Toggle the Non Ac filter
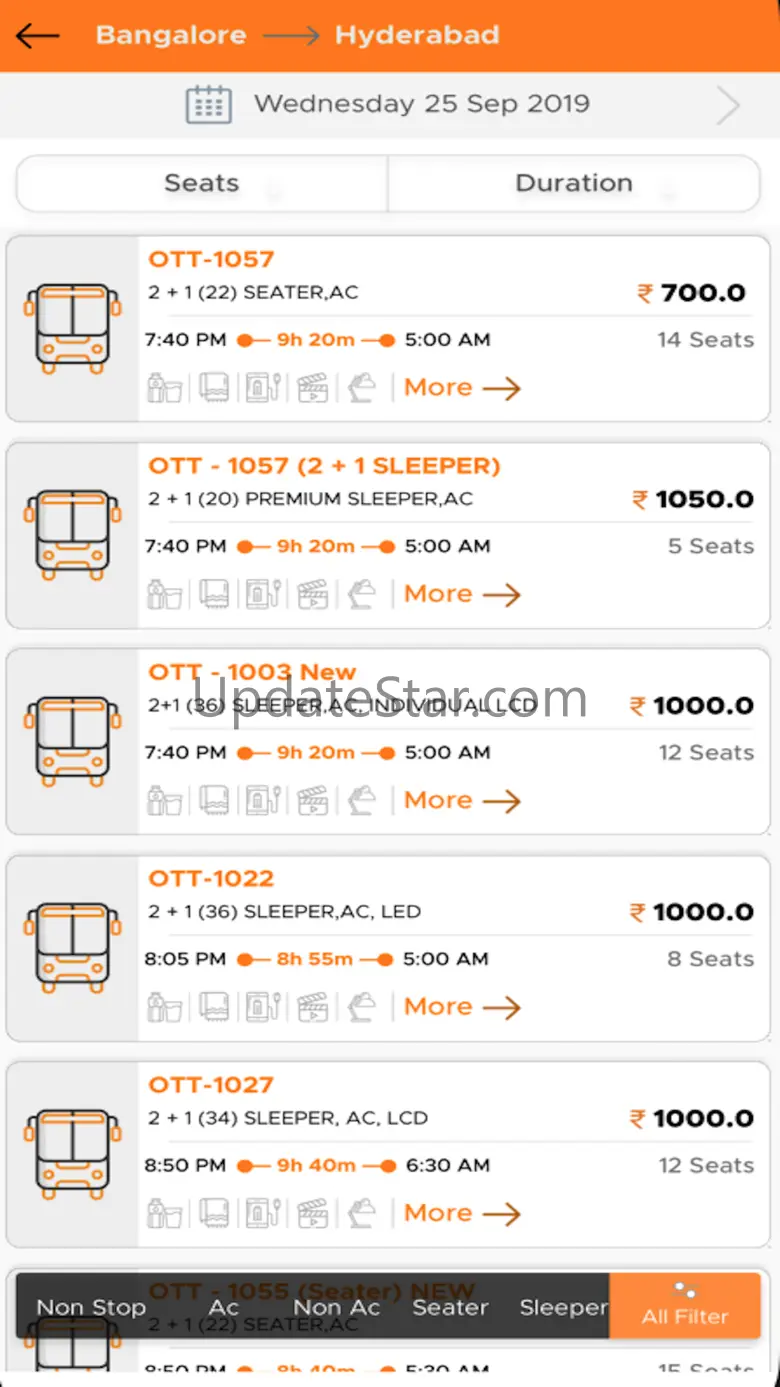This screenshot has width=780, height=1387. (336, 1307)
